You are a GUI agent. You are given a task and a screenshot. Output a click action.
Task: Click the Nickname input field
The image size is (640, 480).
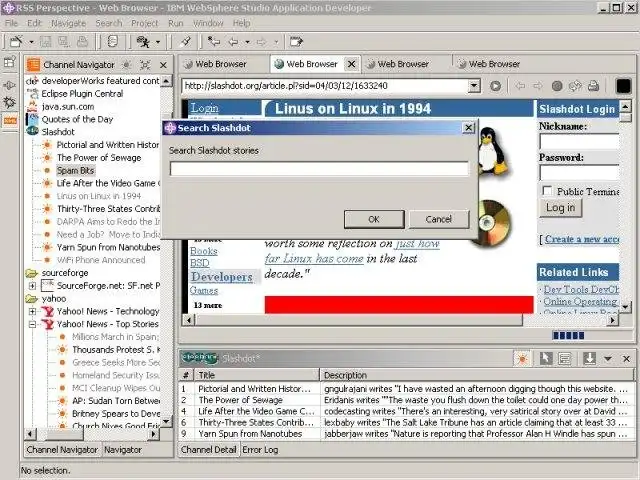point(579,142)
